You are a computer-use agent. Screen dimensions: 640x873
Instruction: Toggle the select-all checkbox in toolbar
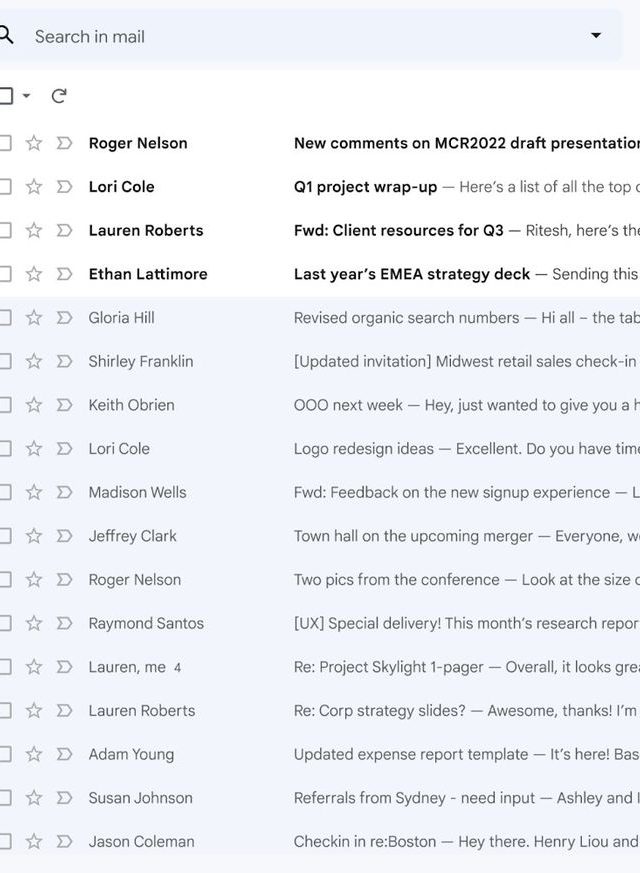pos(5,96)
